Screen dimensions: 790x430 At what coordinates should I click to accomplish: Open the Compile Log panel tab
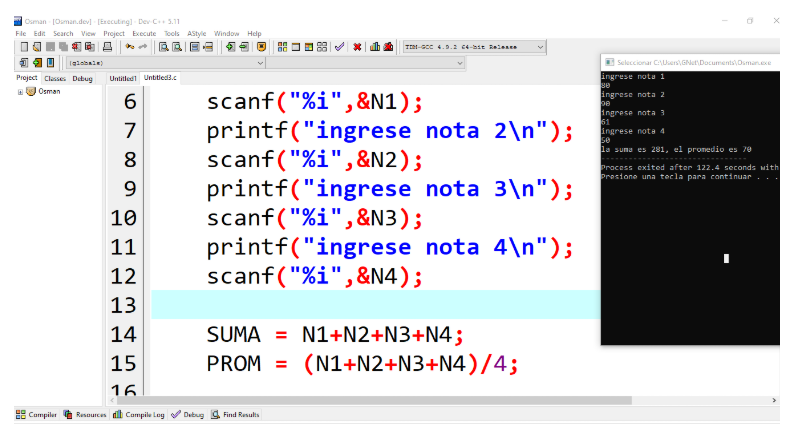(x=138, y=414)
